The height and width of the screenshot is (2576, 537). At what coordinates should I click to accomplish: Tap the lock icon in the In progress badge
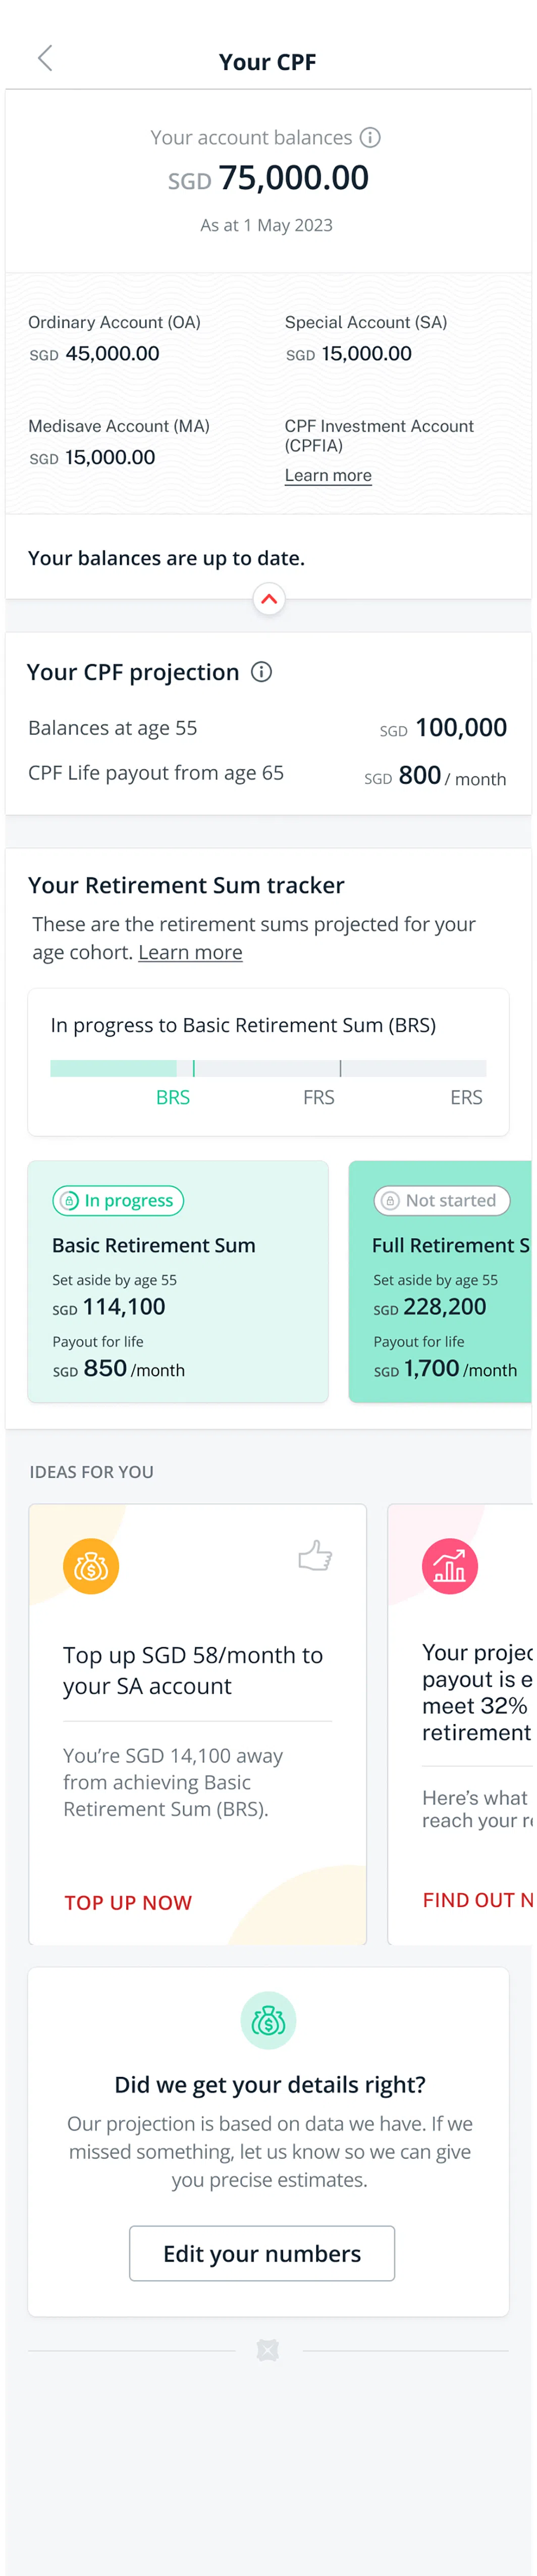coord(69,1201)
